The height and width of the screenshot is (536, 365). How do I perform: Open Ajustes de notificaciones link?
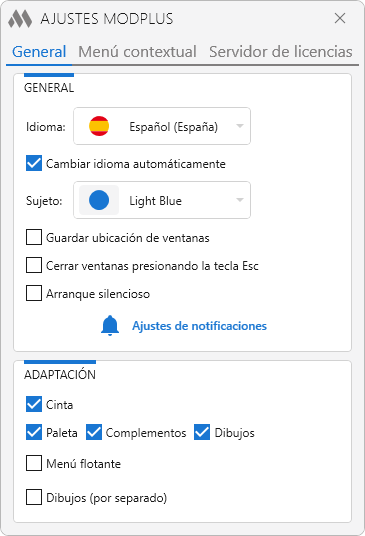point(199,326)
